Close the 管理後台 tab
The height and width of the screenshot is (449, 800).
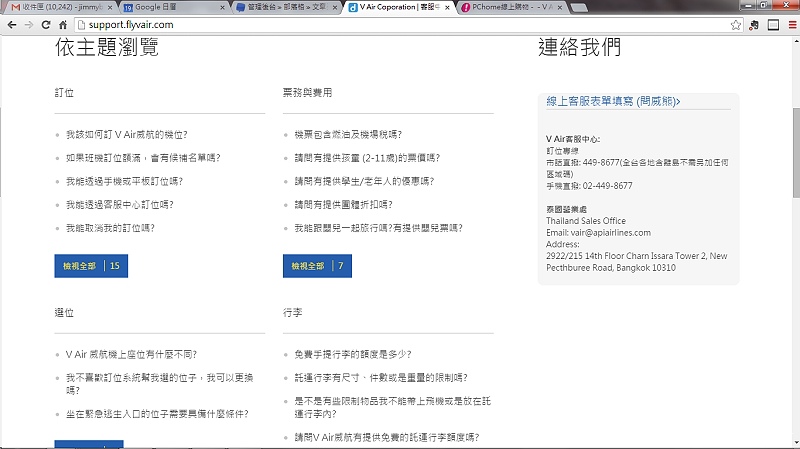pos(335,8)
